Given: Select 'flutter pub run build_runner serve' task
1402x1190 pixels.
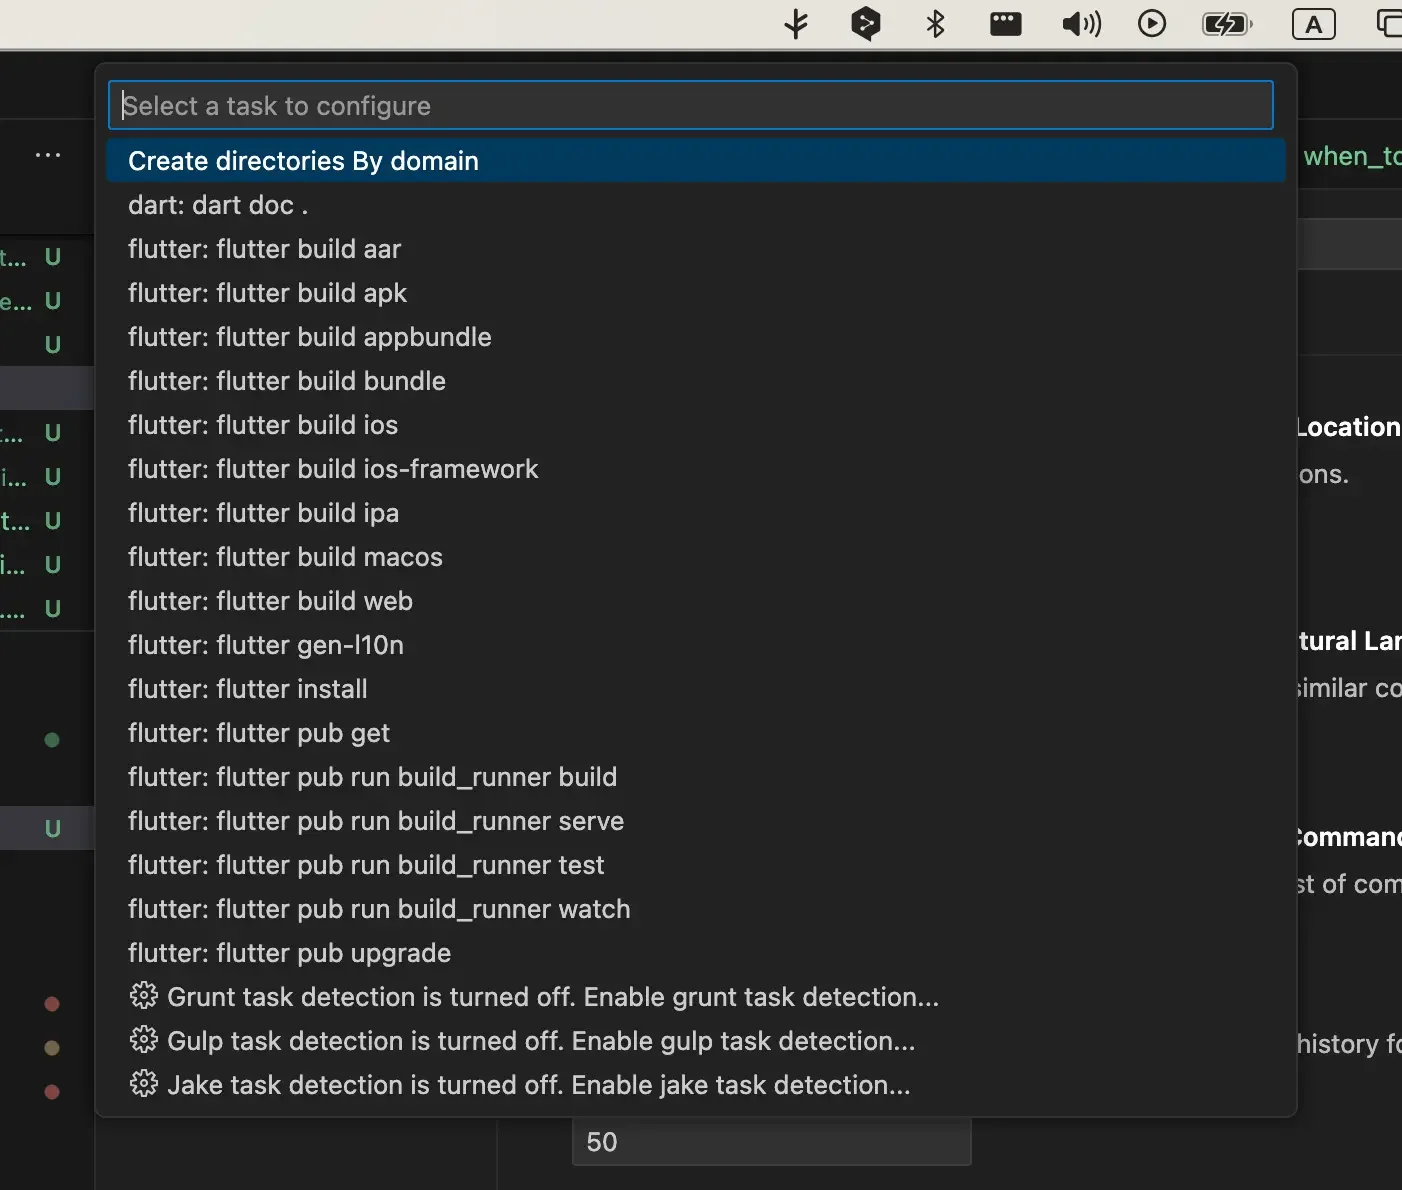Looking at the screenshot, I should pyautogui.click(x=696, y=821).
